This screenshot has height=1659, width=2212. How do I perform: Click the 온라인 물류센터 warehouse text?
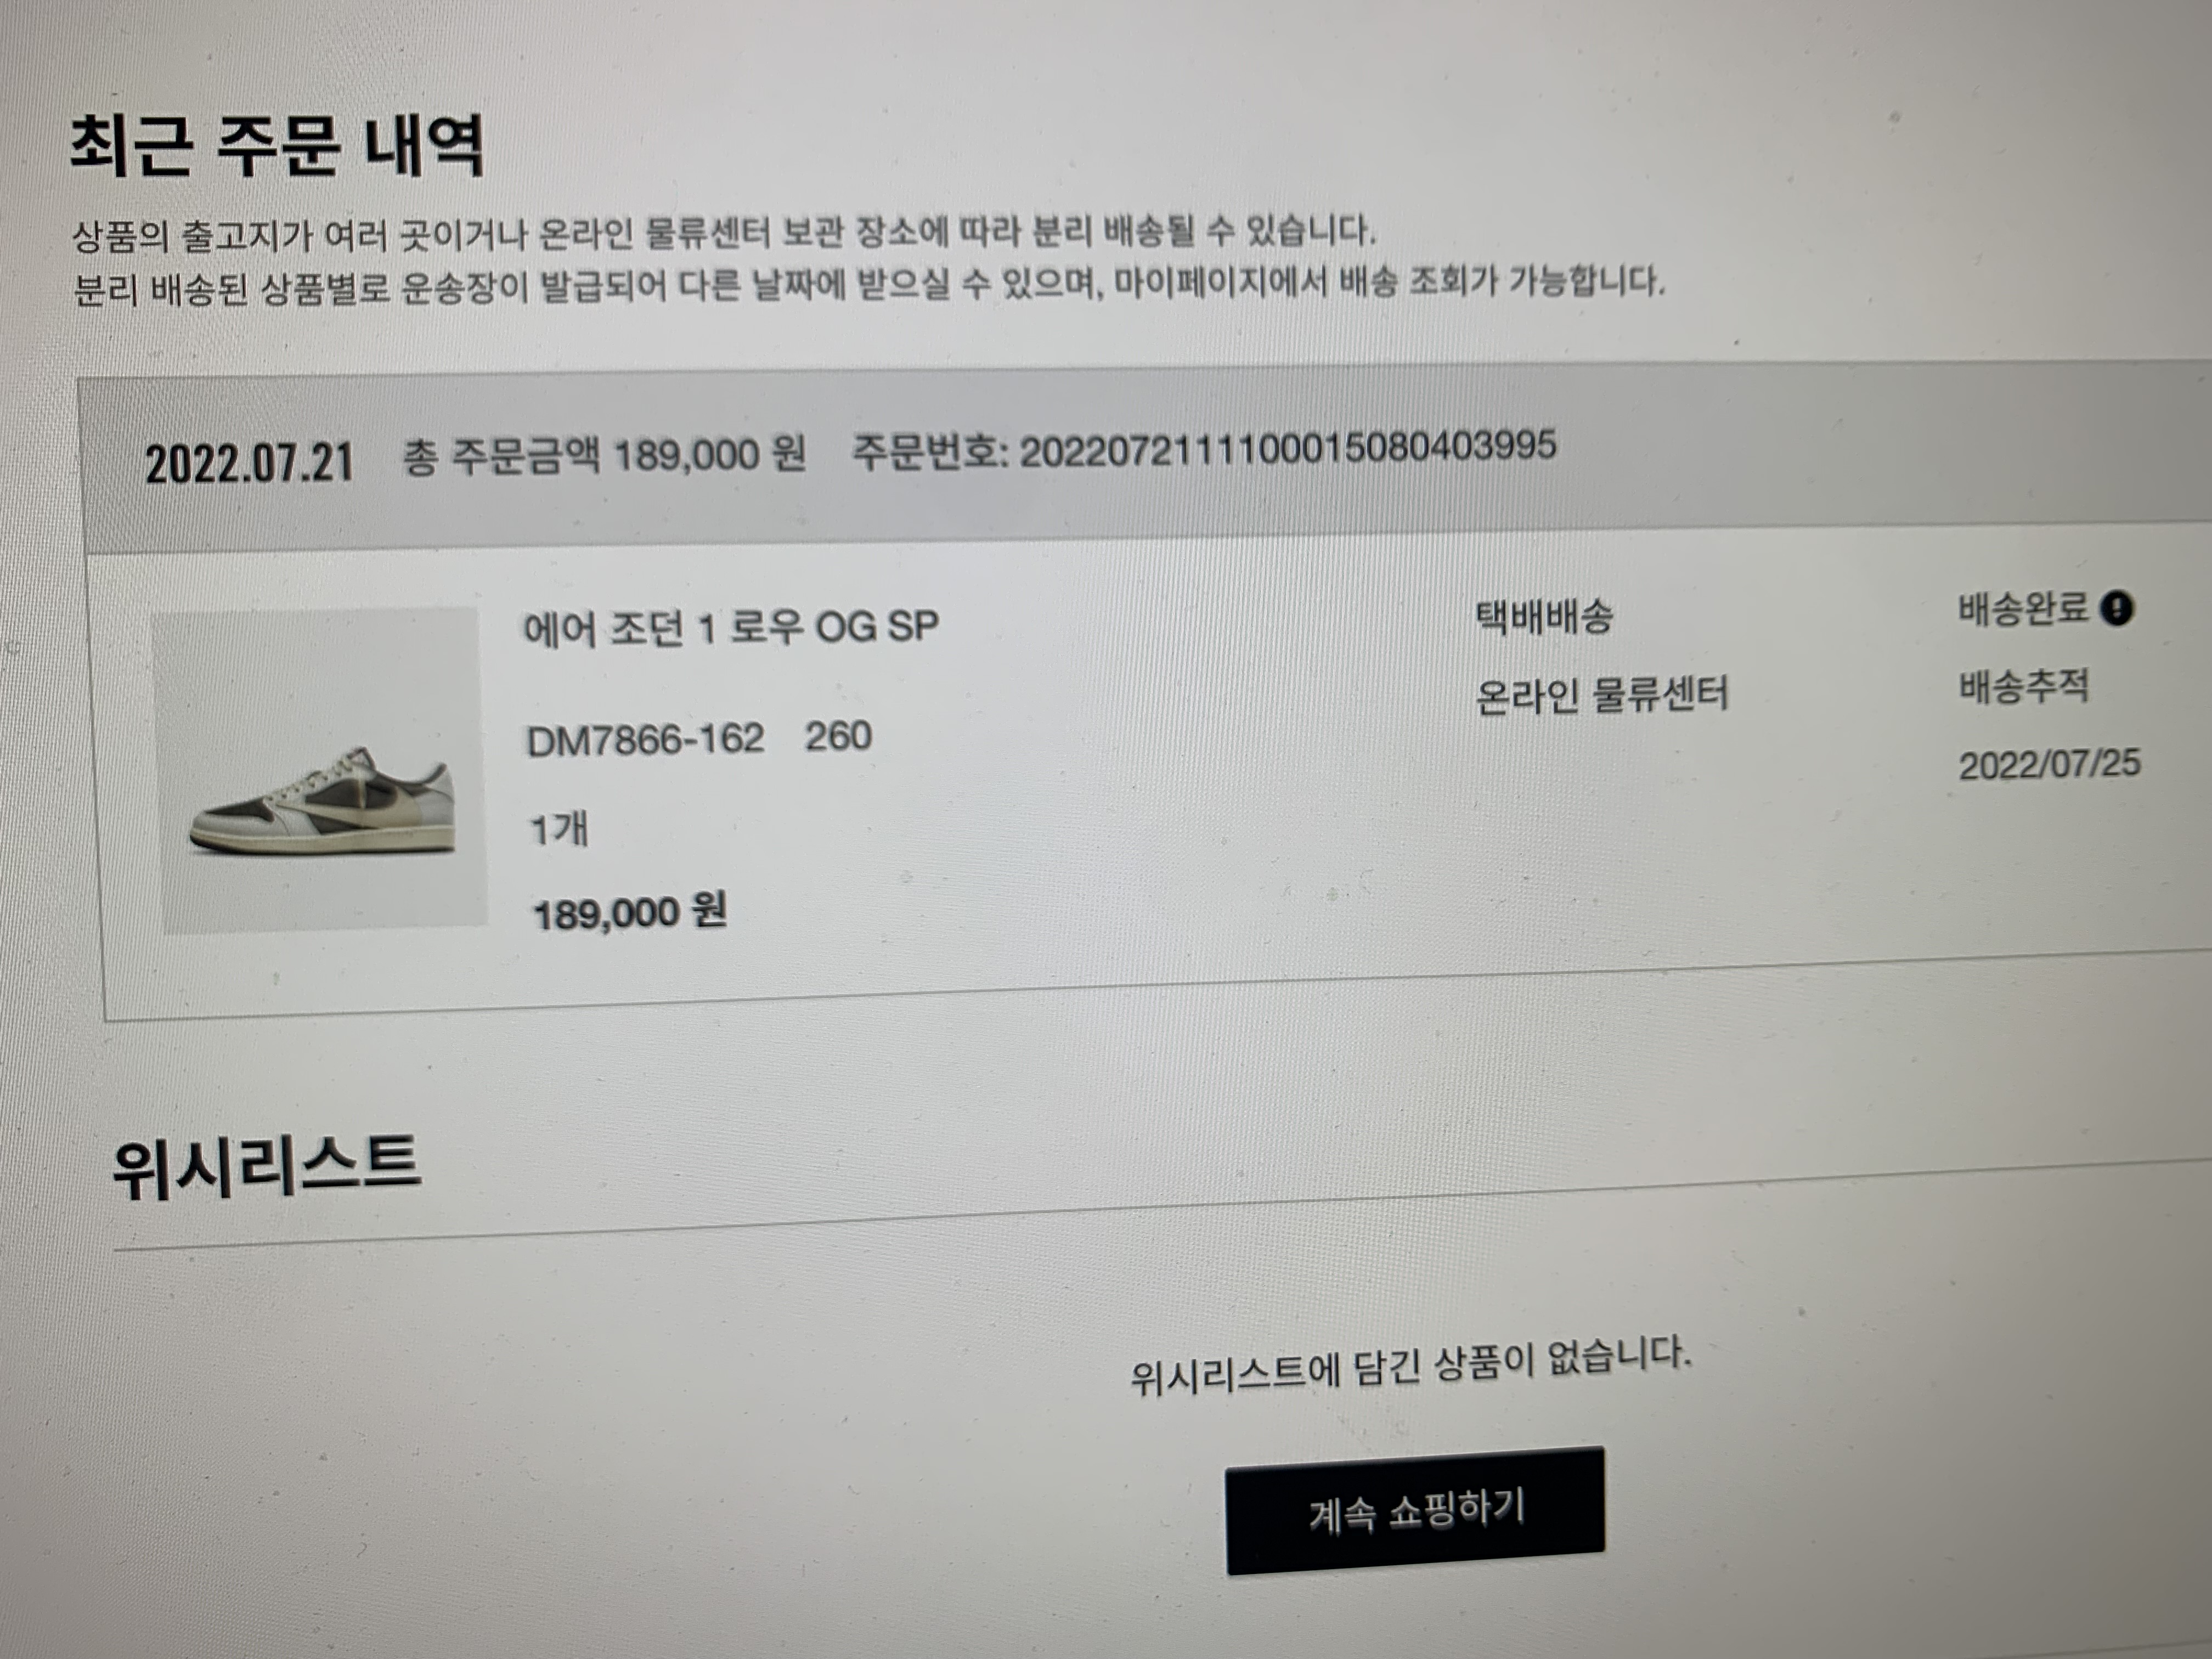click(x=1602, y=694)
